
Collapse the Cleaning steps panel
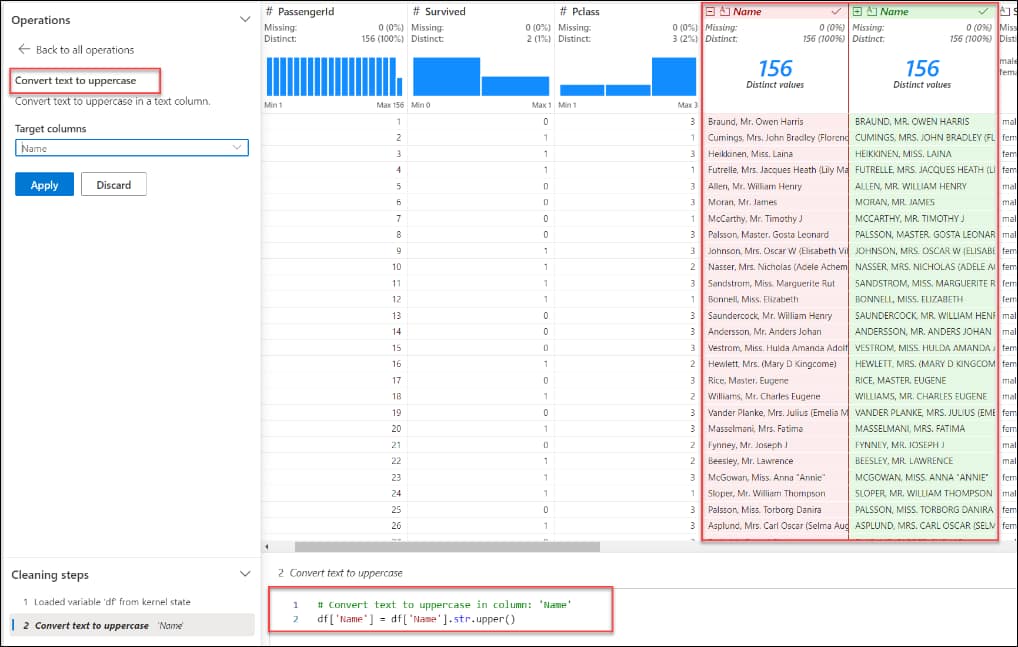(244, 574)
